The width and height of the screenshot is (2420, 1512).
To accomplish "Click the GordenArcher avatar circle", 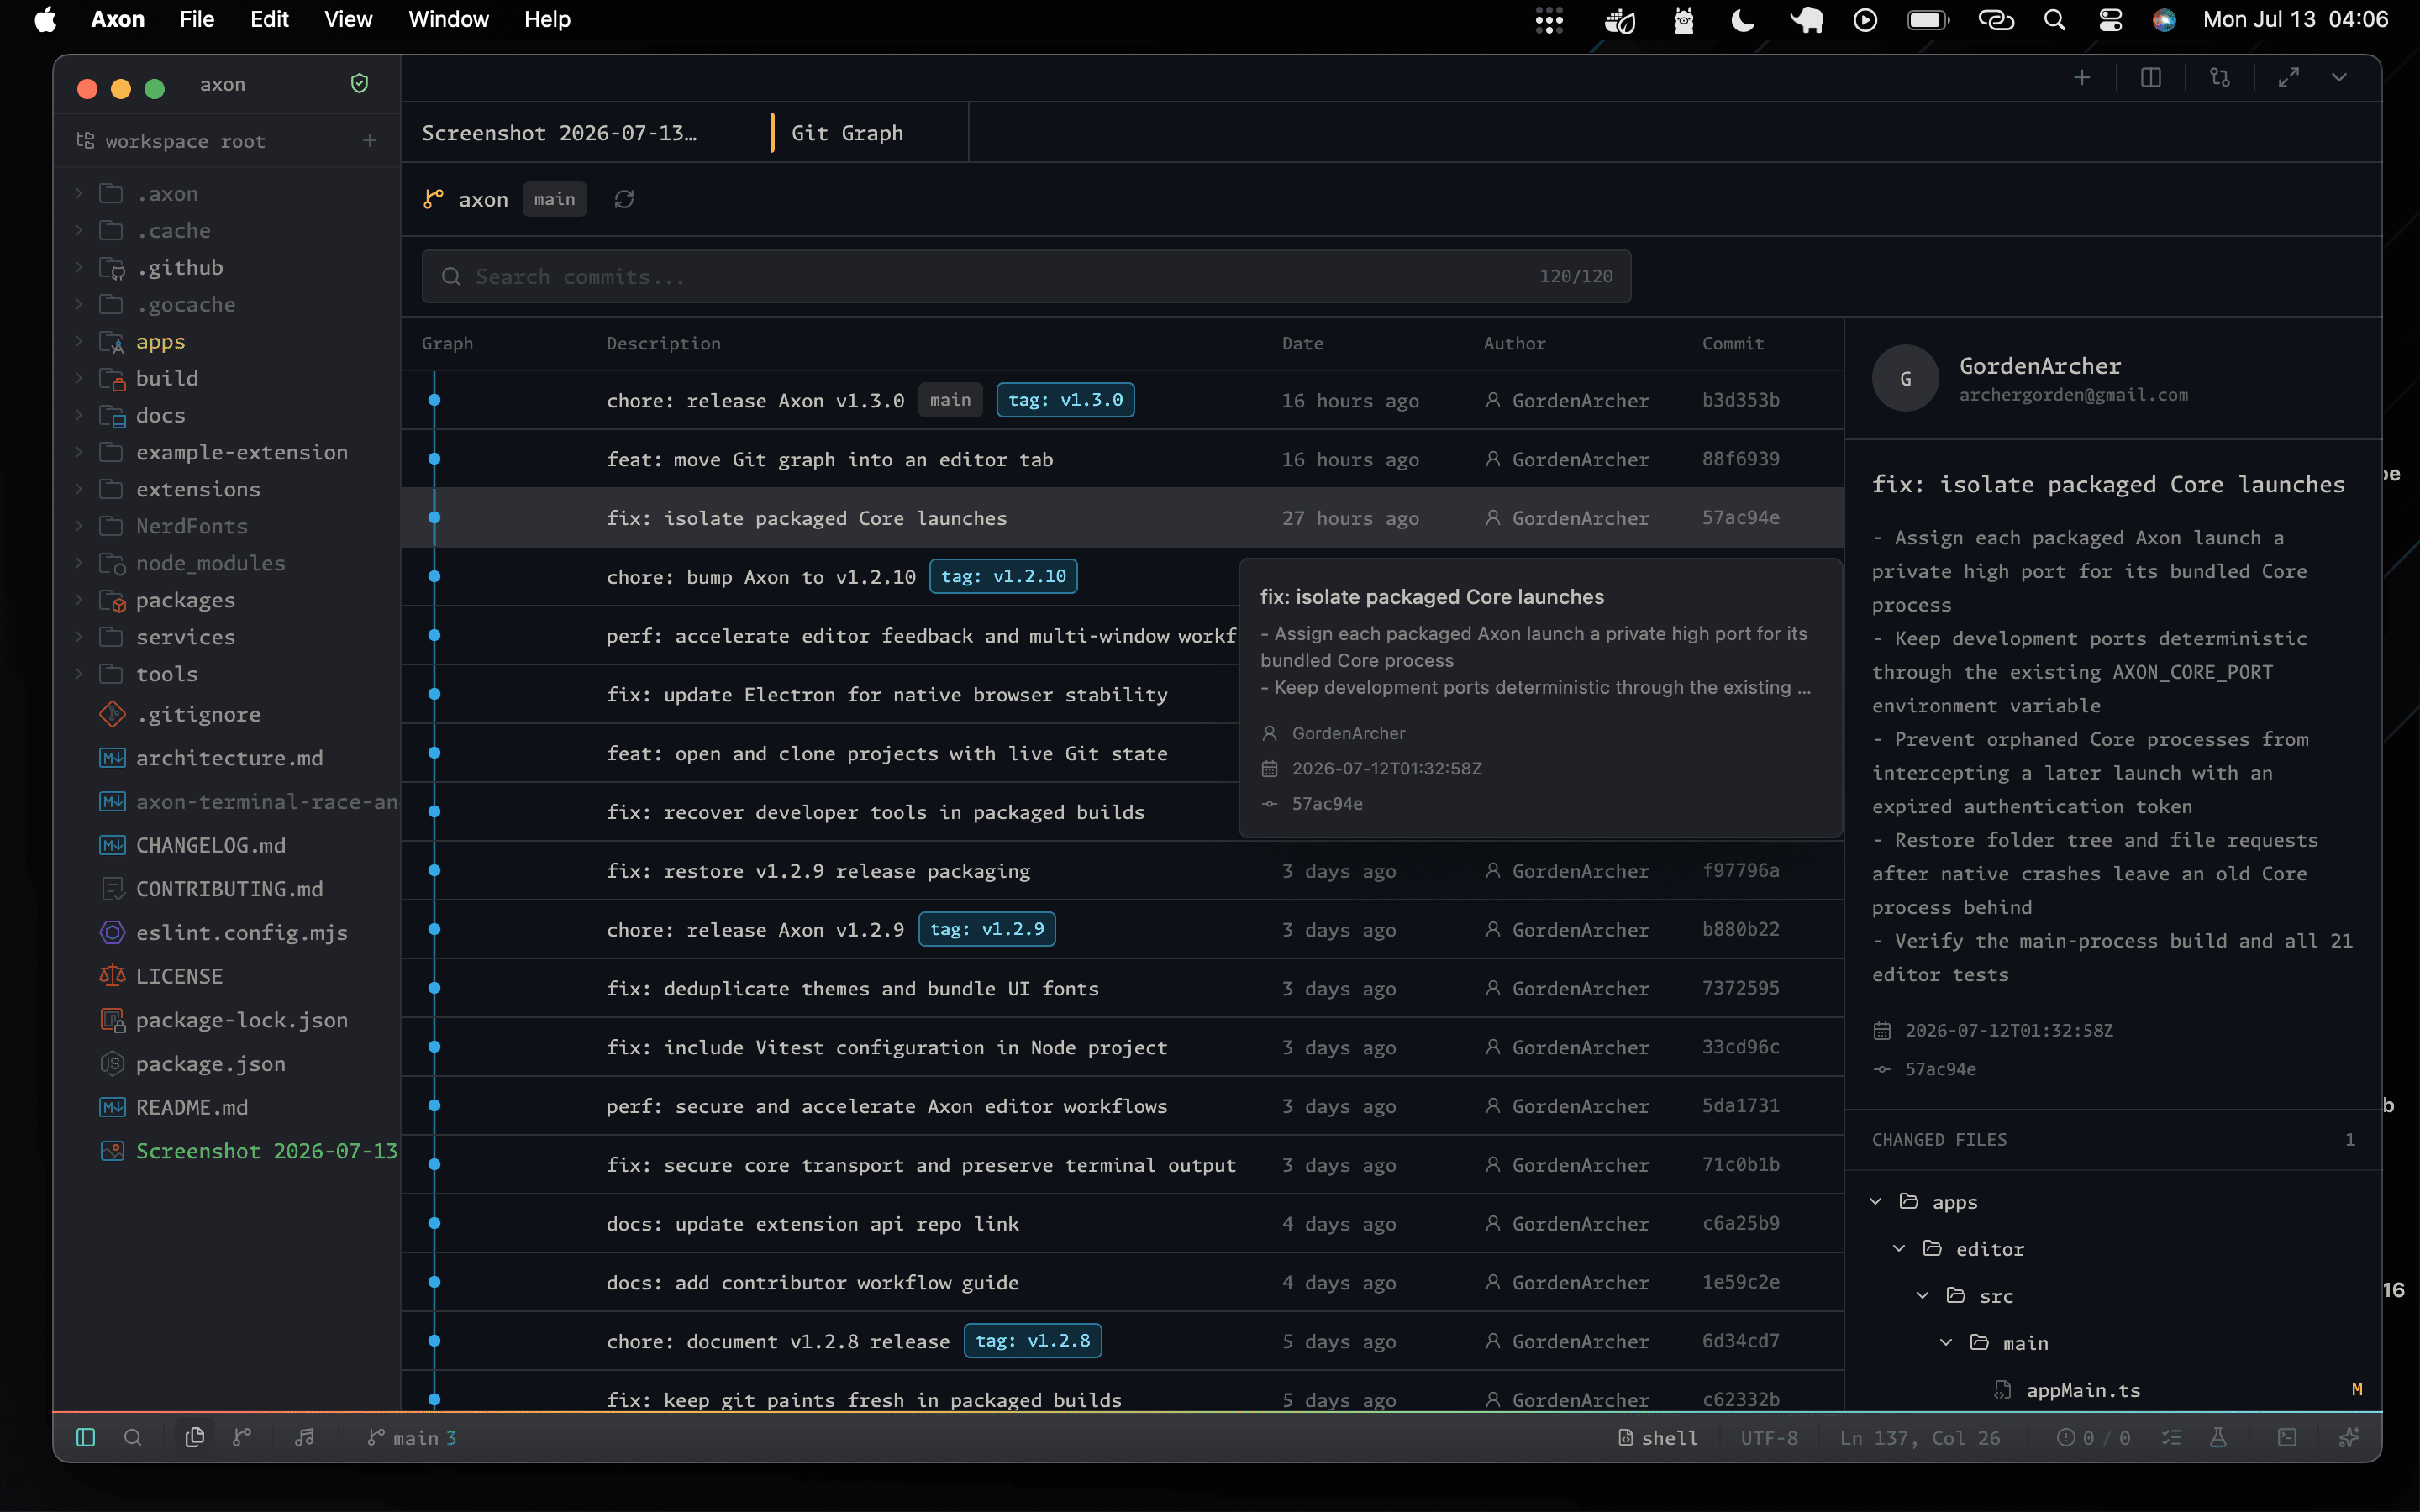I will tap(1905, 378).
